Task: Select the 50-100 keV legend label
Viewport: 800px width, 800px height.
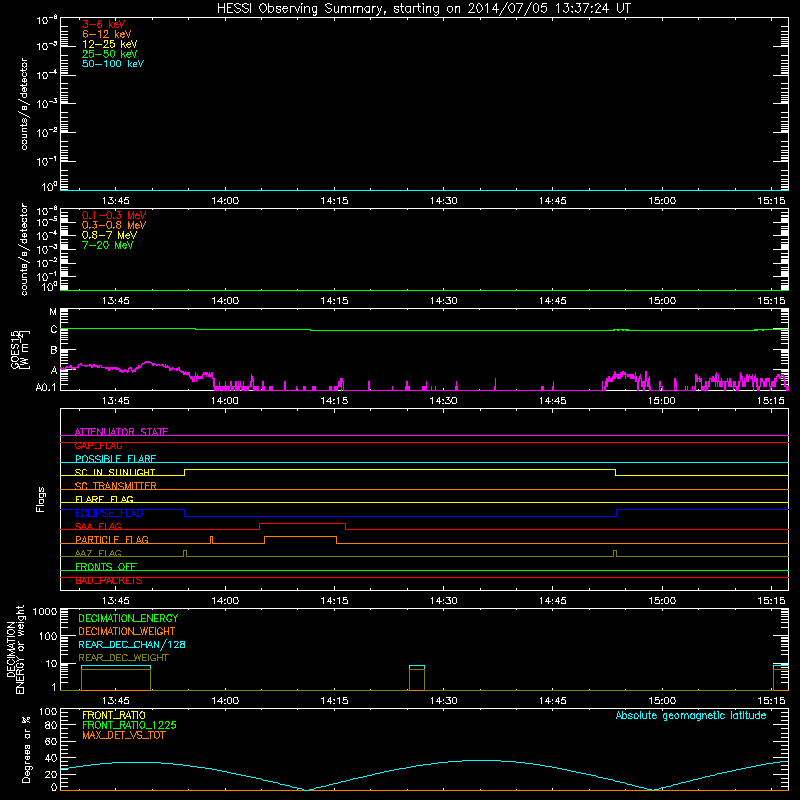Action: click(113, 64)
